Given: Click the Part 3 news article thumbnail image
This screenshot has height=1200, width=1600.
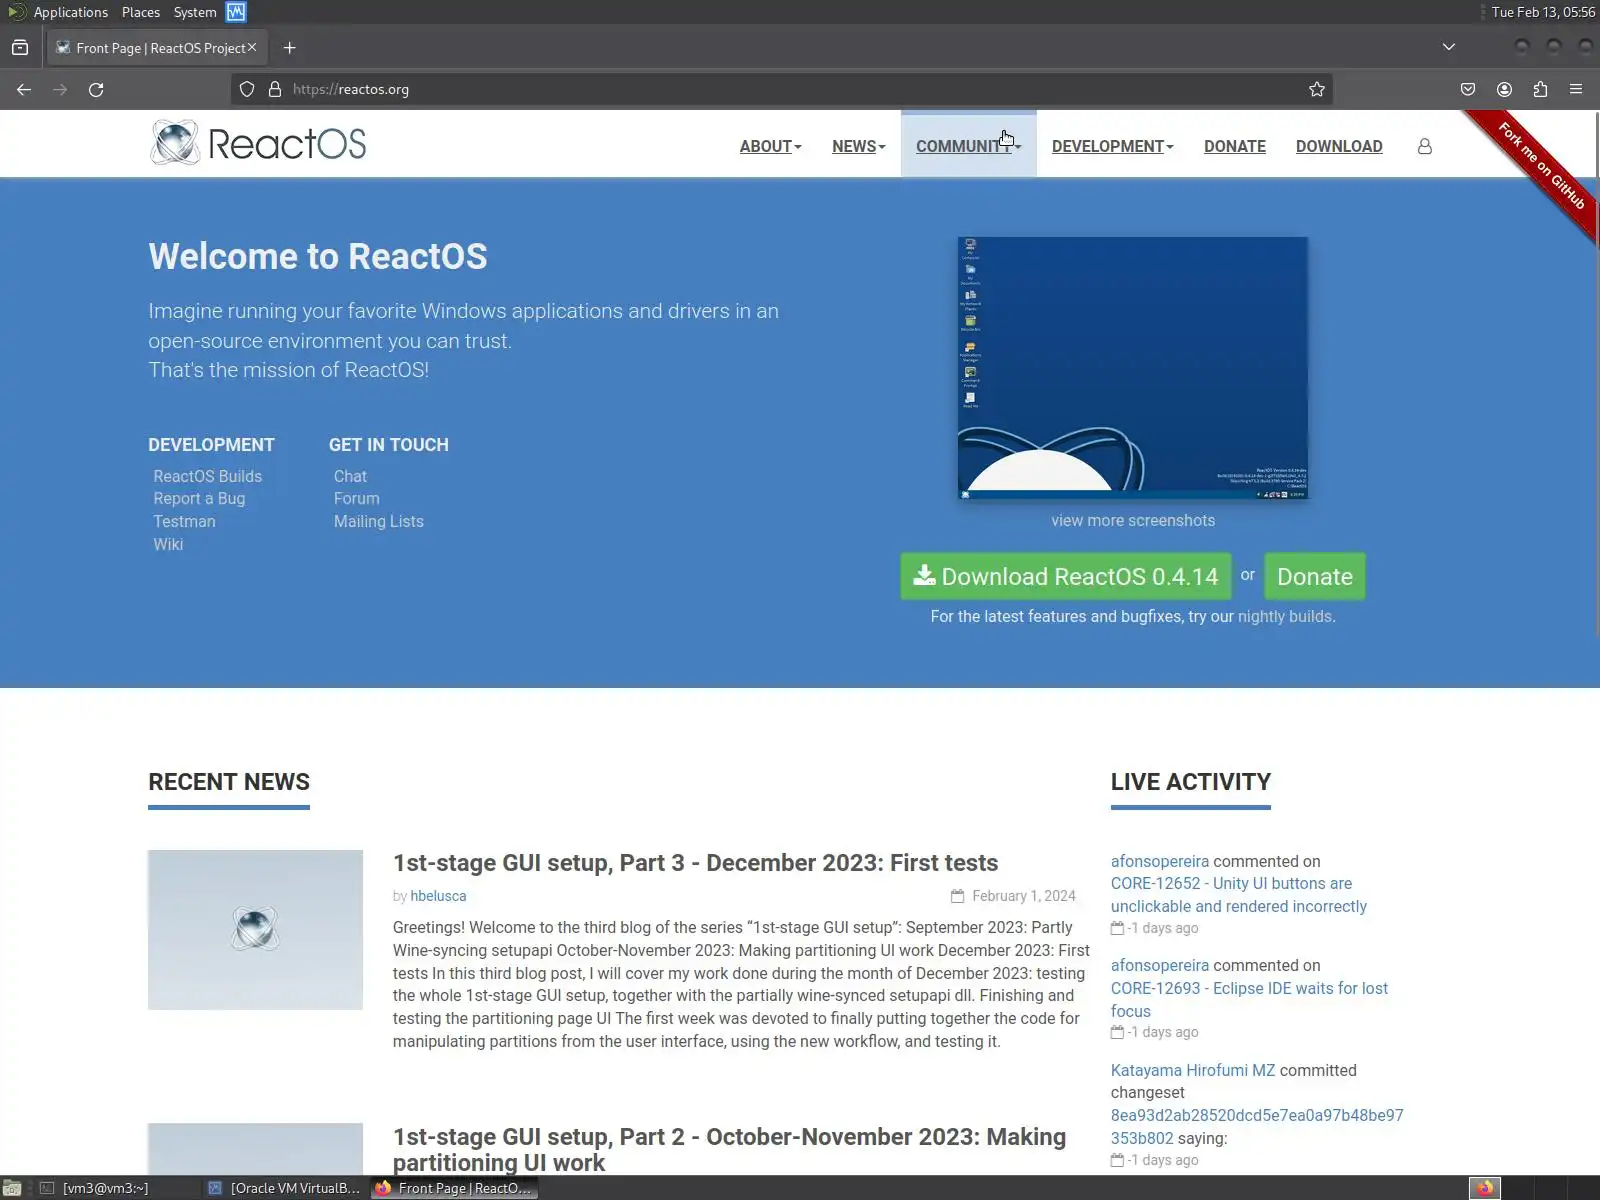Looking at the screenshot, I should [255, 930].
